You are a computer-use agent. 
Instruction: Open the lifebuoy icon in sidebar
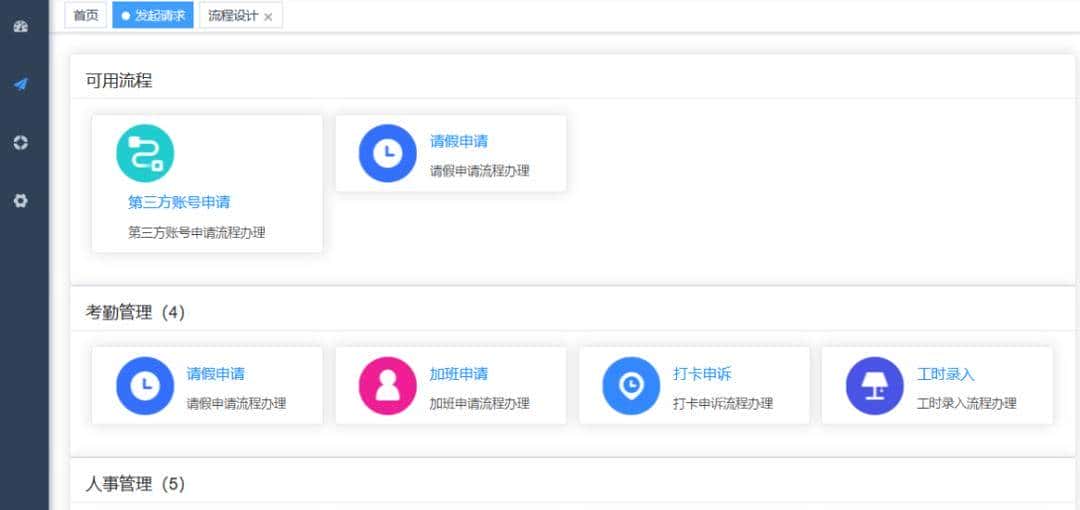(x=21, y=143)
